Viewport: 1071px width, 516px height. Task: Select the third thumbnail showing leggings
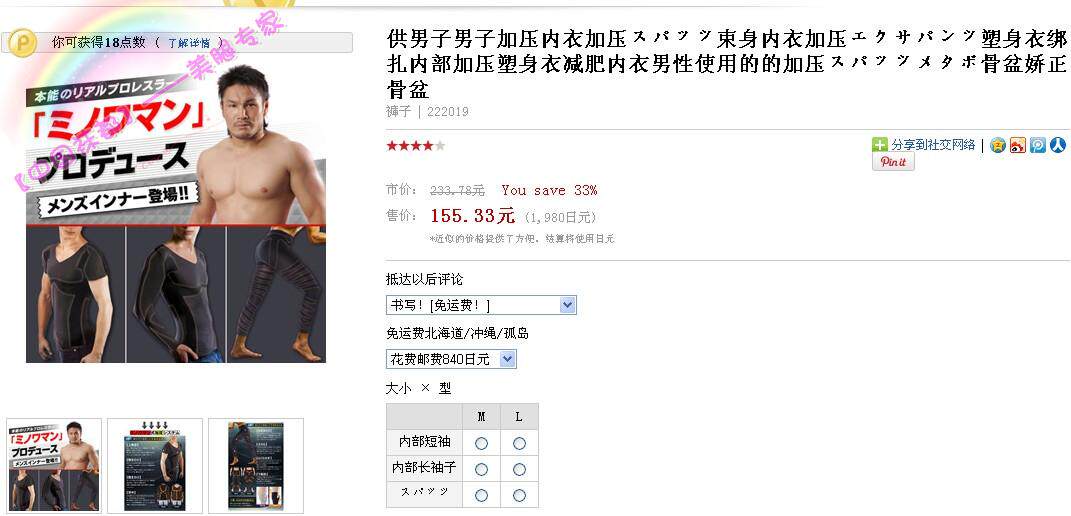pos(256,465)
